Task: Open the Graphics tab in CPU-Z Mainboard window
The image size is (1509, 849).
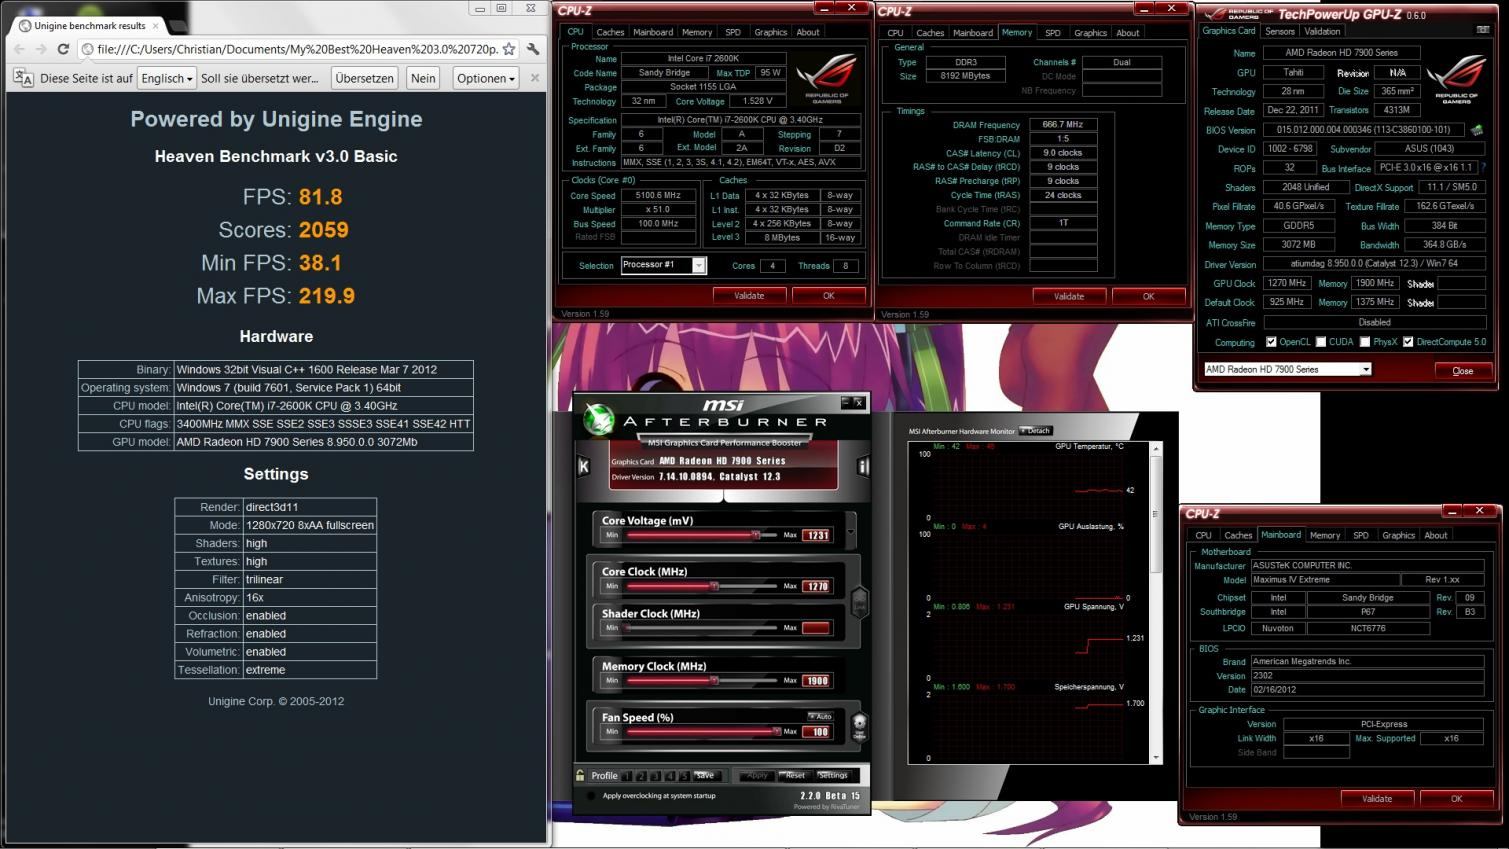Action: click(1398, 535)
